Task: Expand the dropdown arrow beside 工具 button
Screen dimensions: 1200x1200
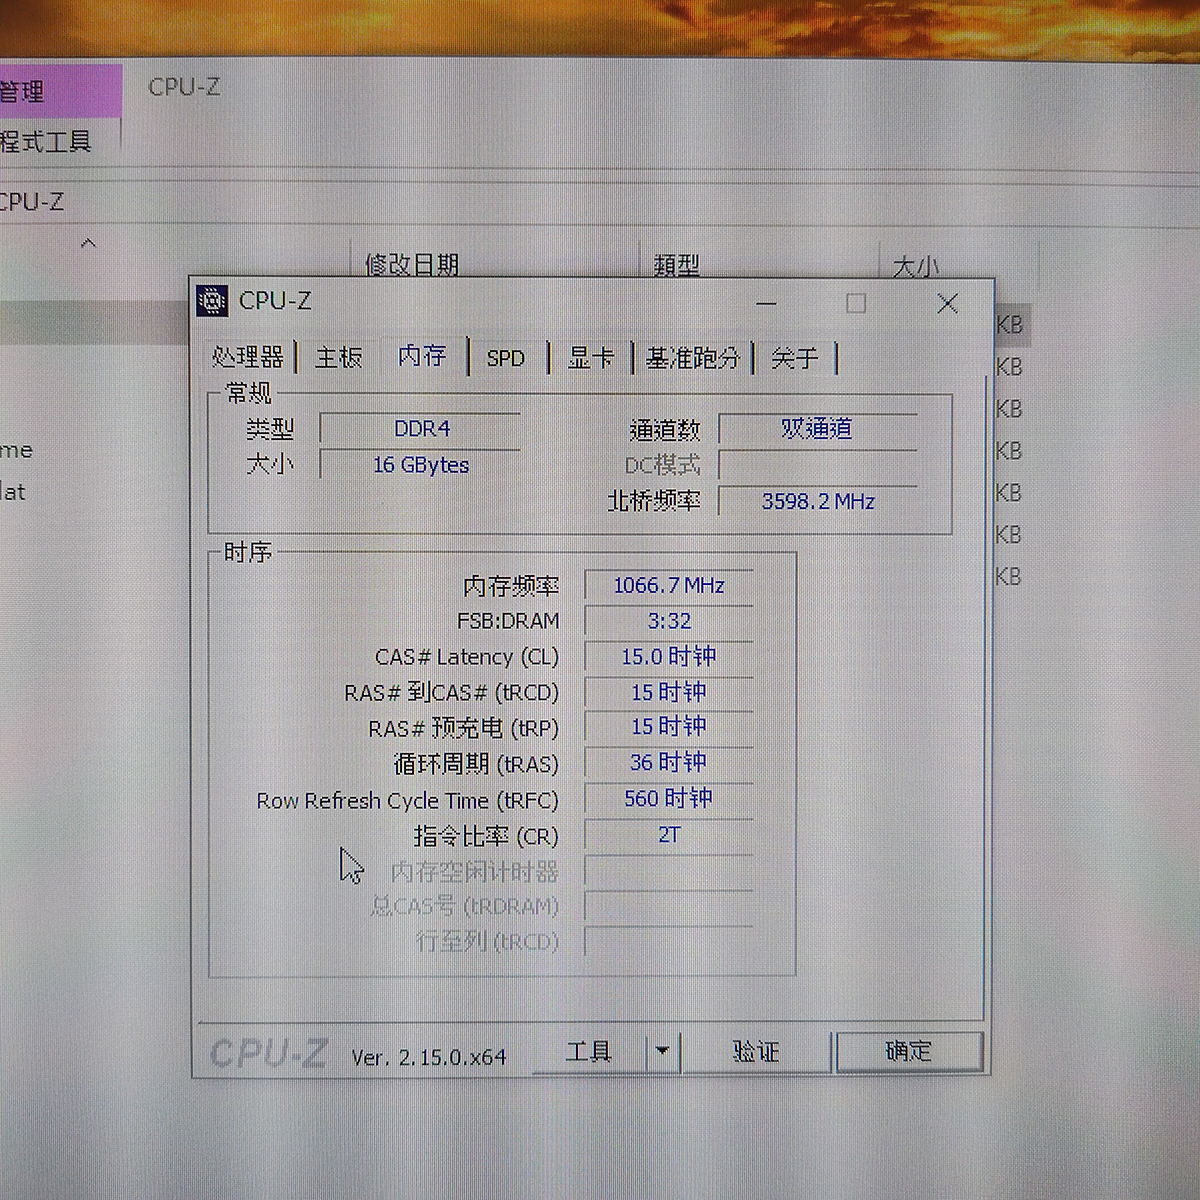Action: 662,1051
